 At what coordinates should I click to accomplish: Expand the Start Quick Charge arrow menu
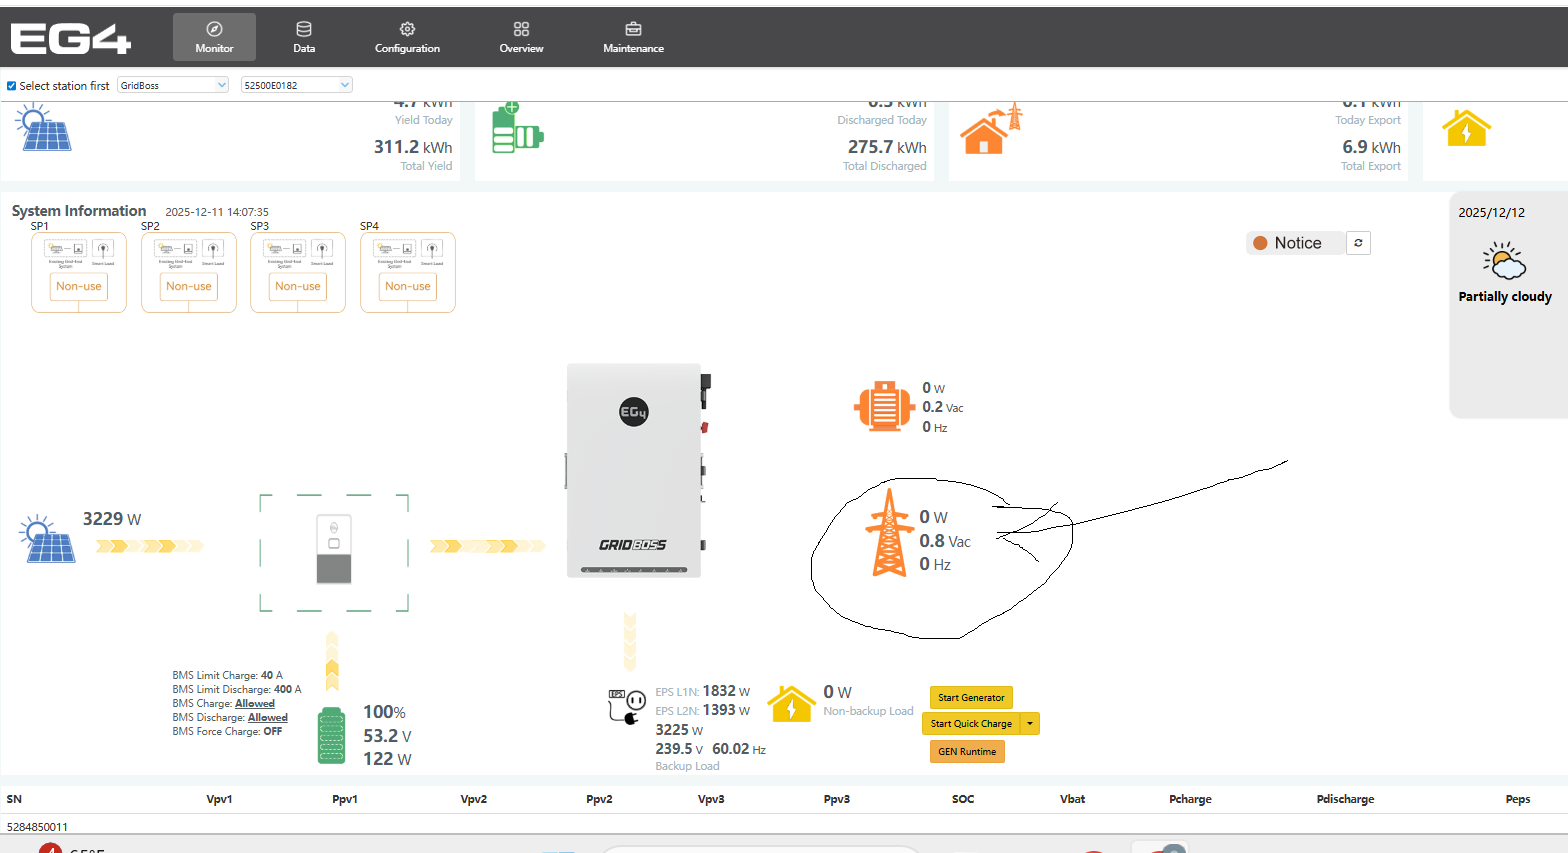click(1030, 724)
